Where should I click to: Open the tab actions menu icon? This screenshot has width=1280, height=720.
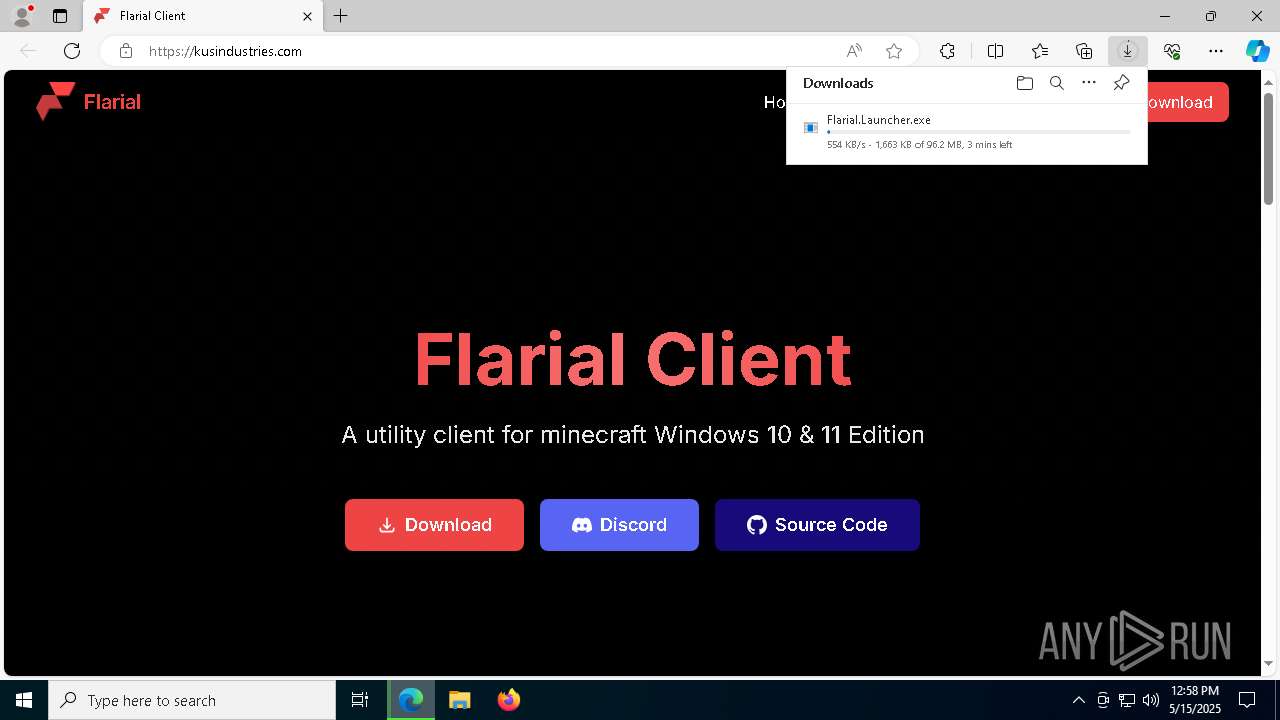(60, 16)
